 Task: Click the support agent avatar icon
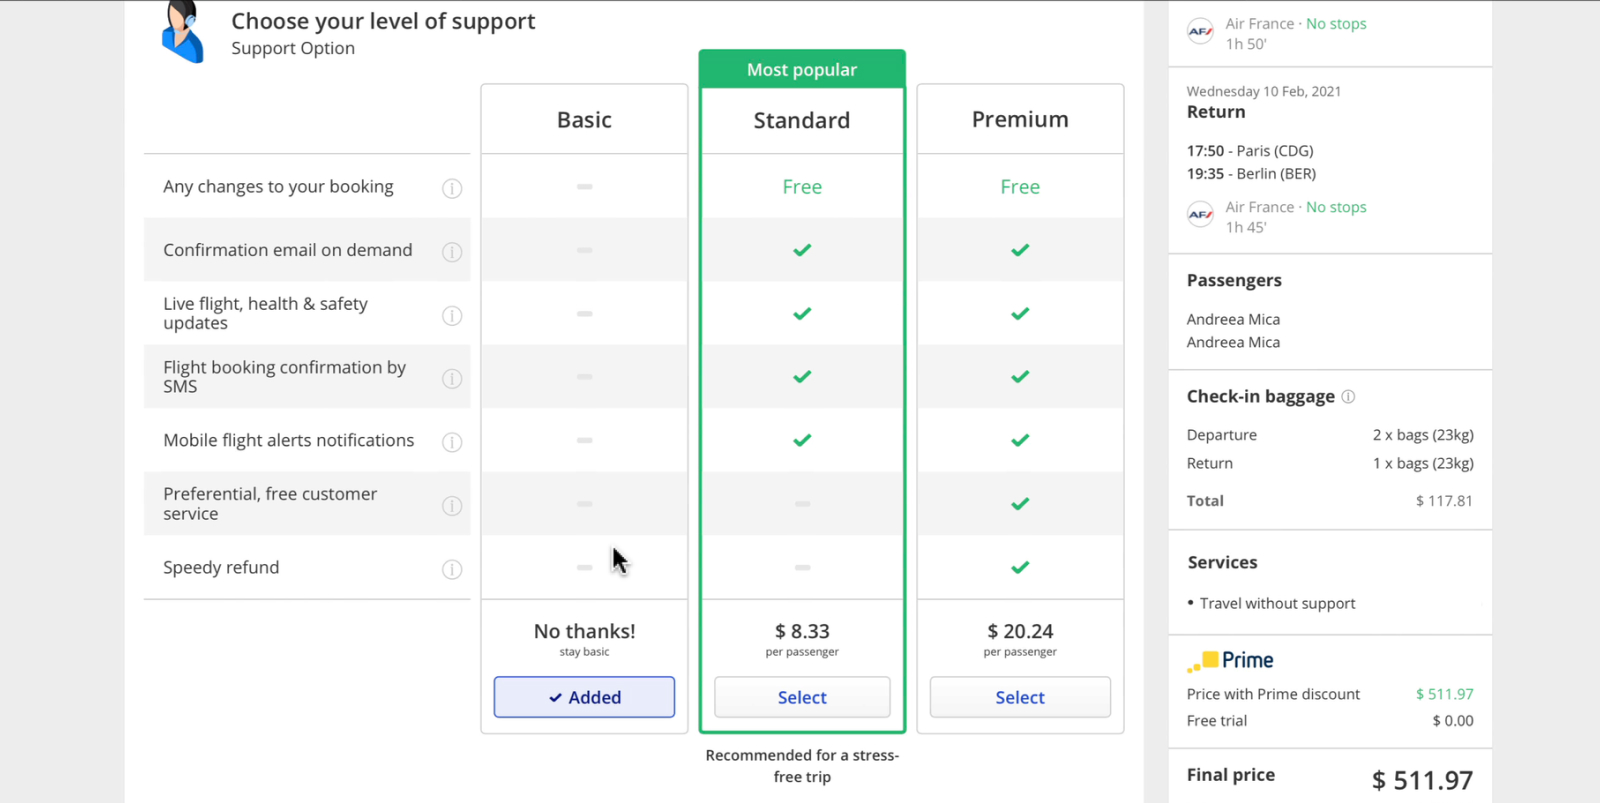click(x=183, y=32)
